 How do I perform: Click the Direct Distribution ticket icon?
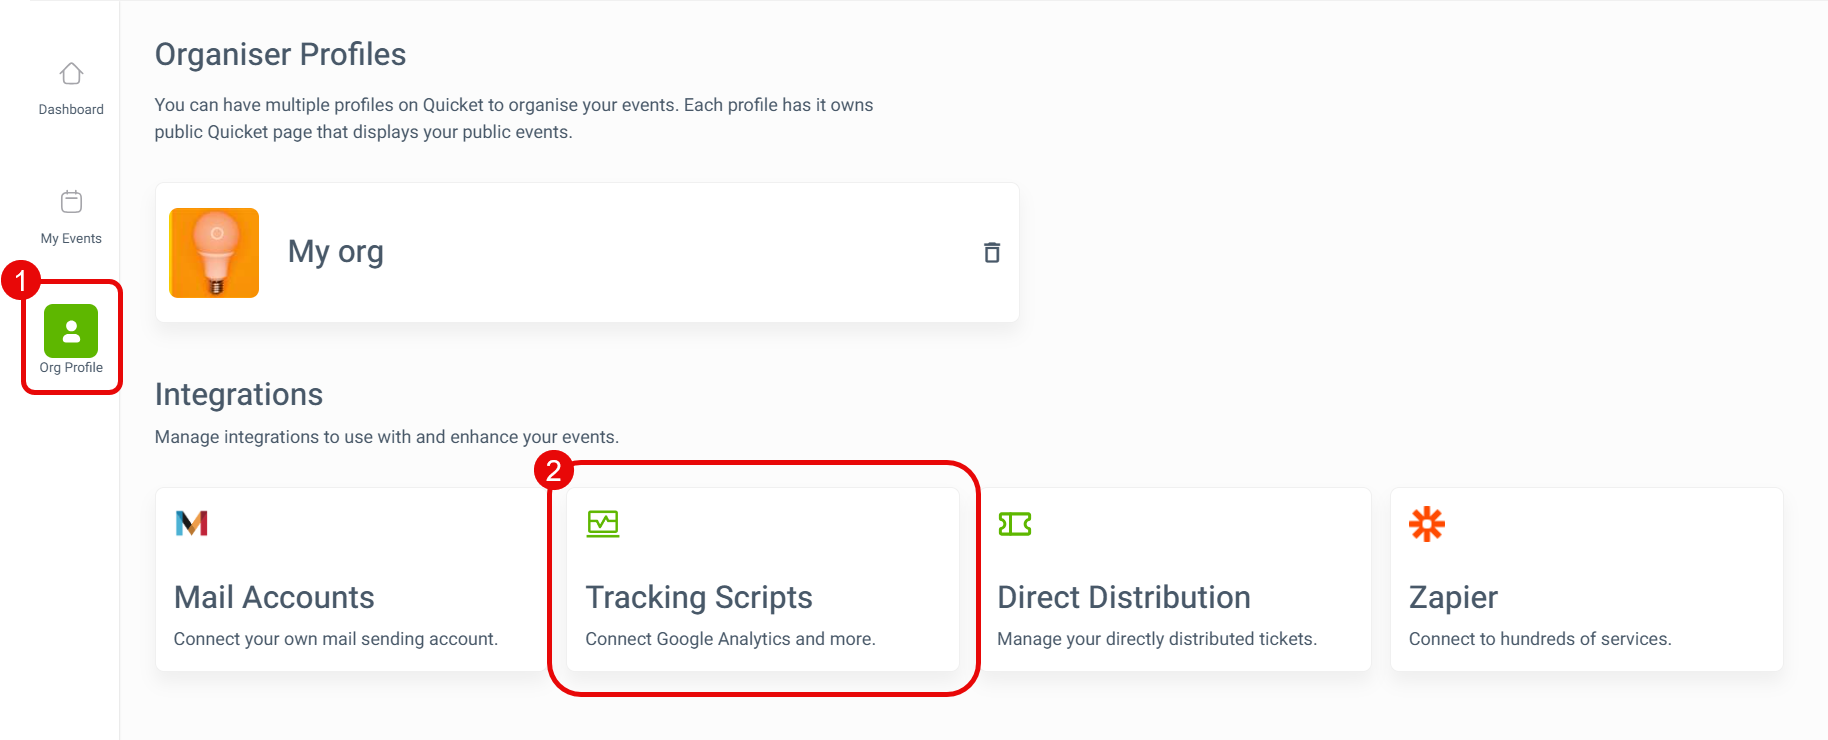click(1015, 524)
